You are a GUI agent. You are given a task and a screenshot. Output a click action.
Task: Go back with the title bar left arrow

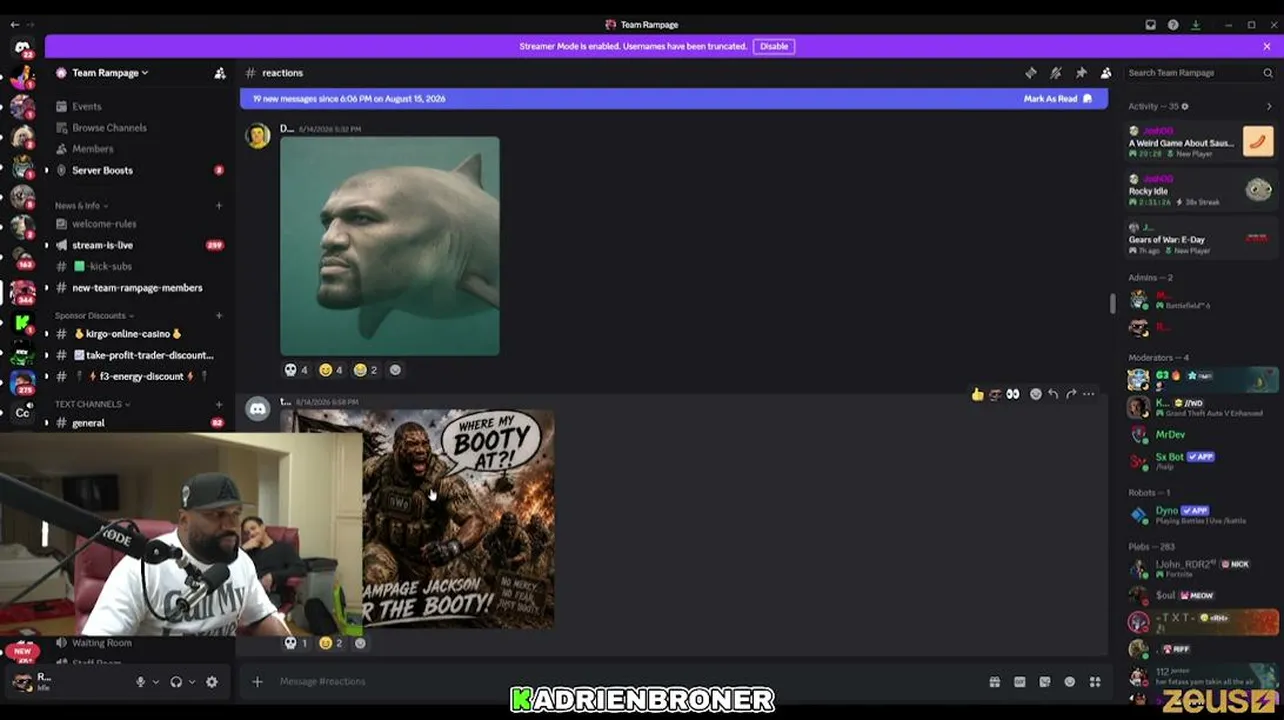point(14,24)
